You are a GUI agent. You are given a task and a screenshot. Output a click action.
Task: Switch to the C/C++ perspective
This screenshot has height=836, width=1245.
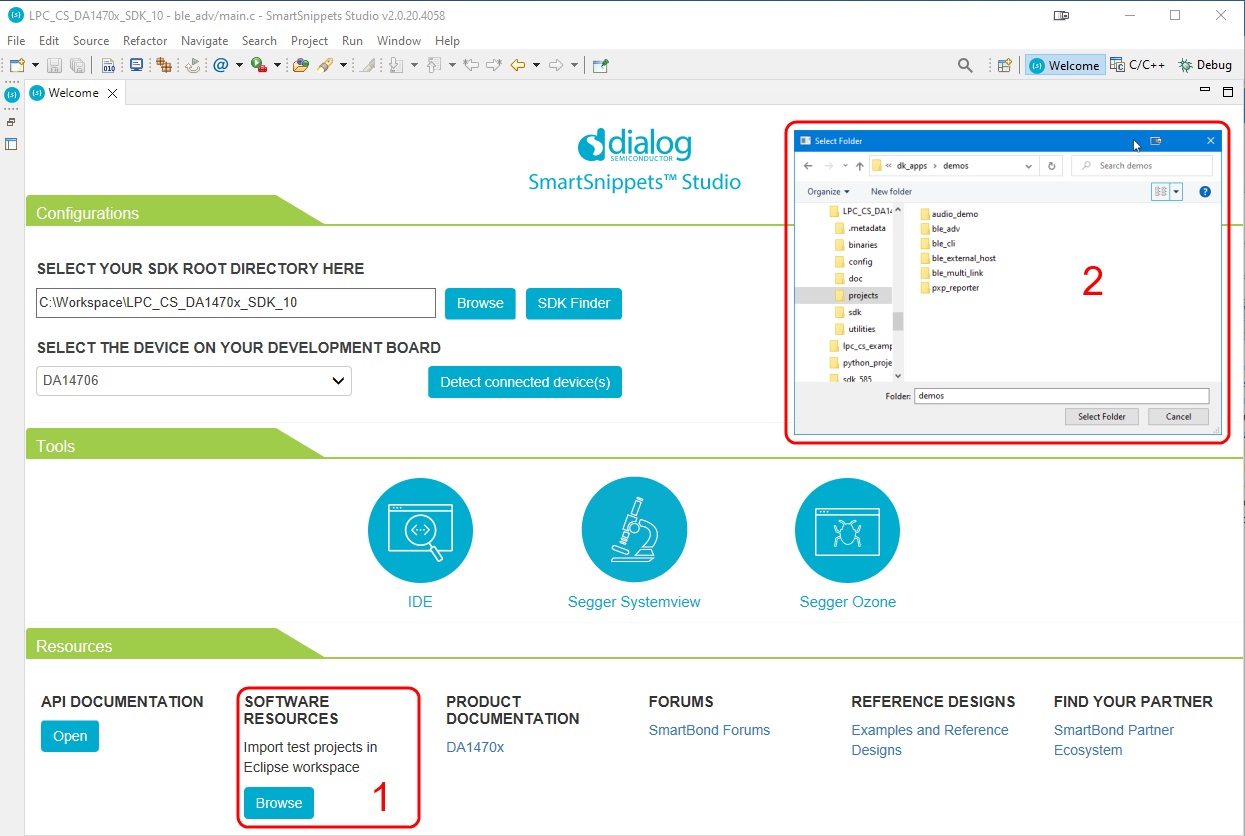point(1138,65)
